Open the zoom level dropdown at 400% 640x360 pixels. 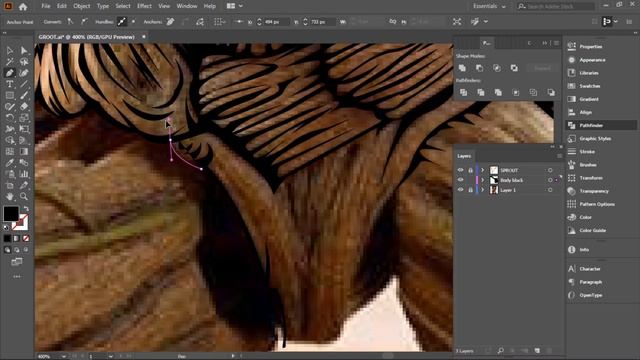pos(64,356)
